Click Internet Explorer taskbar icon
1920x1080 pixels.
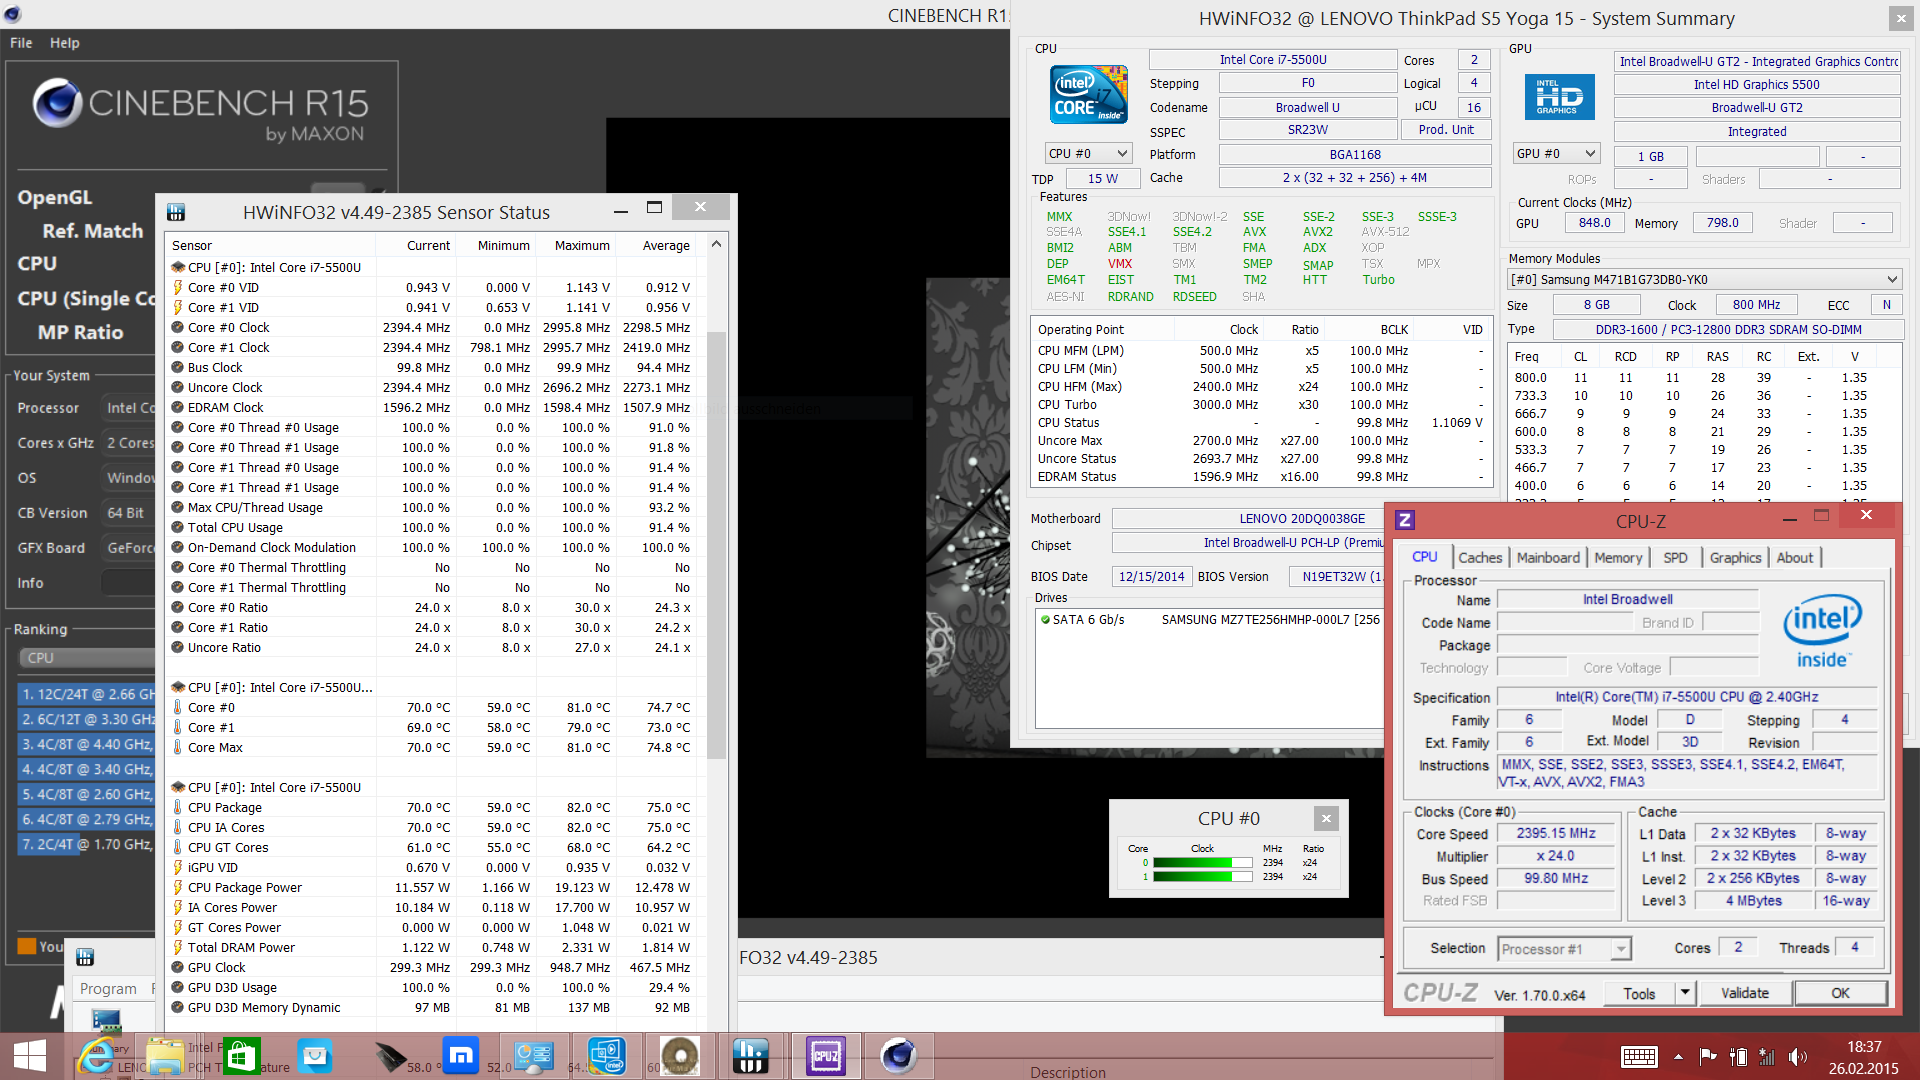click(97, 1056)
